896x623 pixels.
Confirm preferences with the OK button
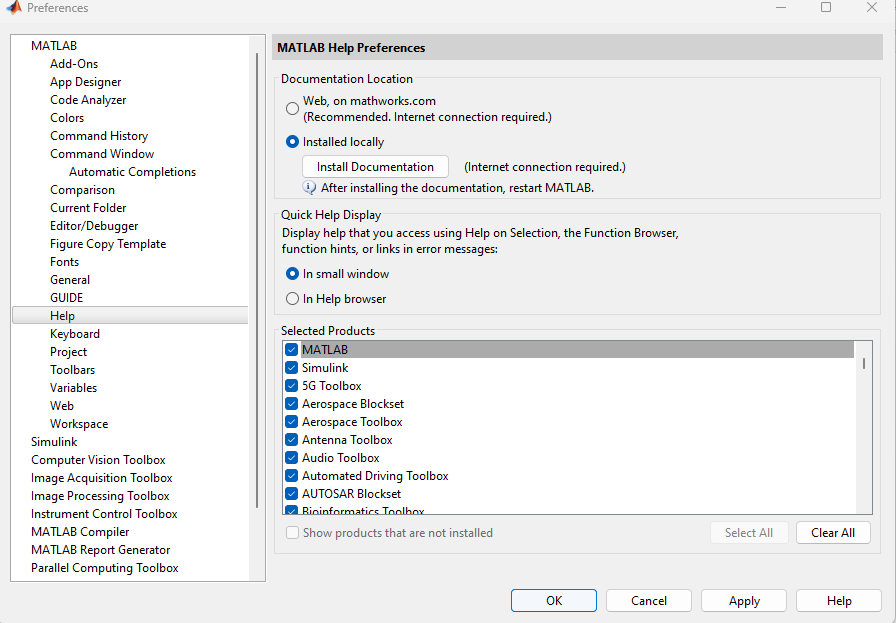[x=554, y=601]
